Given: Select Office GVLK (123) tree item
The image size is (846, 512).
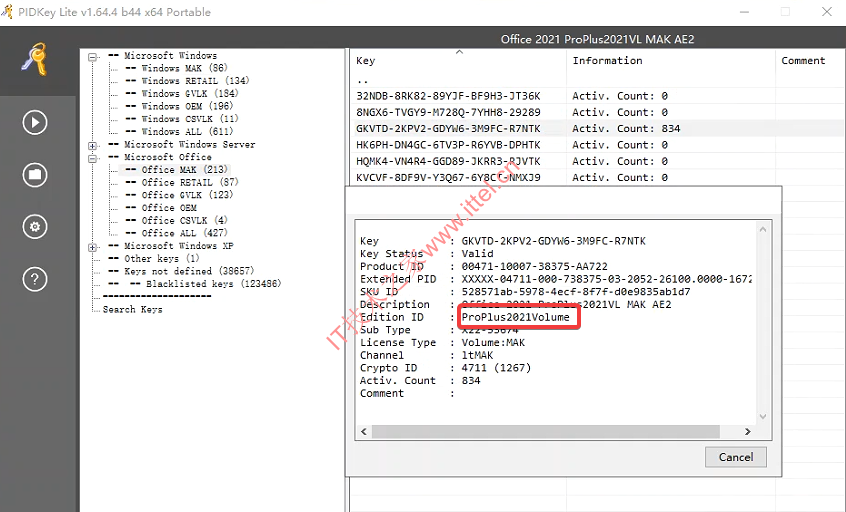Looking at the screenshot, I should pos(179,195).
